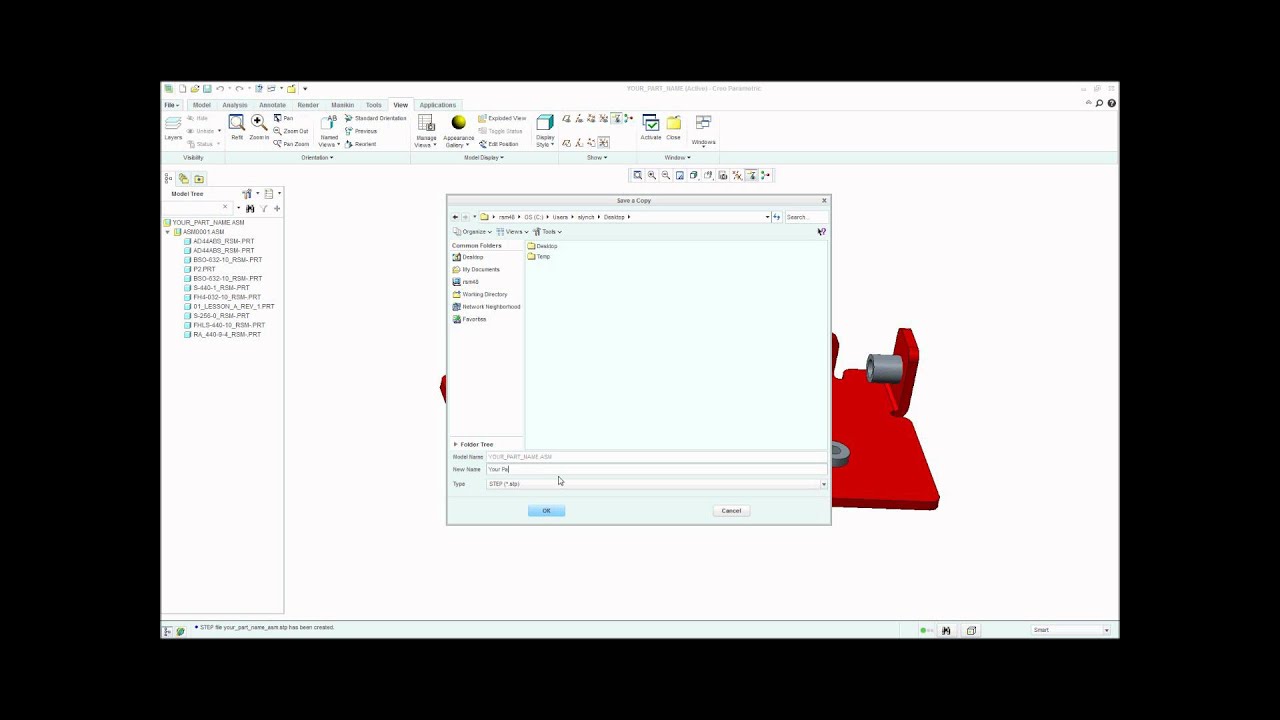This screenshot has height=720, width=1280.
Task: Click the Folder Browser tab icon above Model Tree
Action: tap(183, 178)
